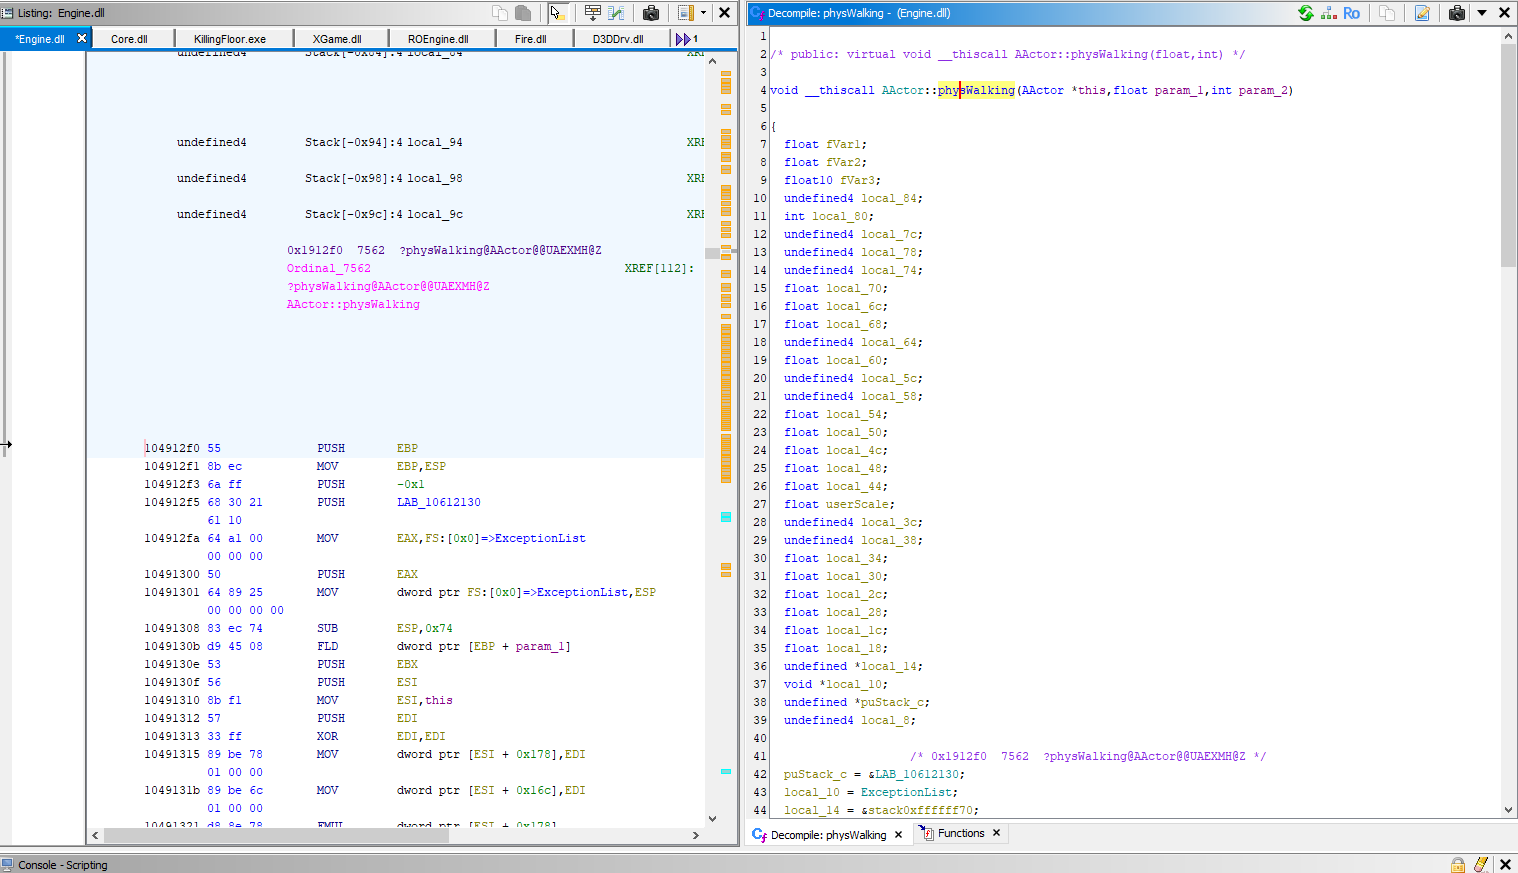This screenshot has height=873, width=1518.
Task: Take a snapshot of the Decompile window
Action: (1457, 13)
